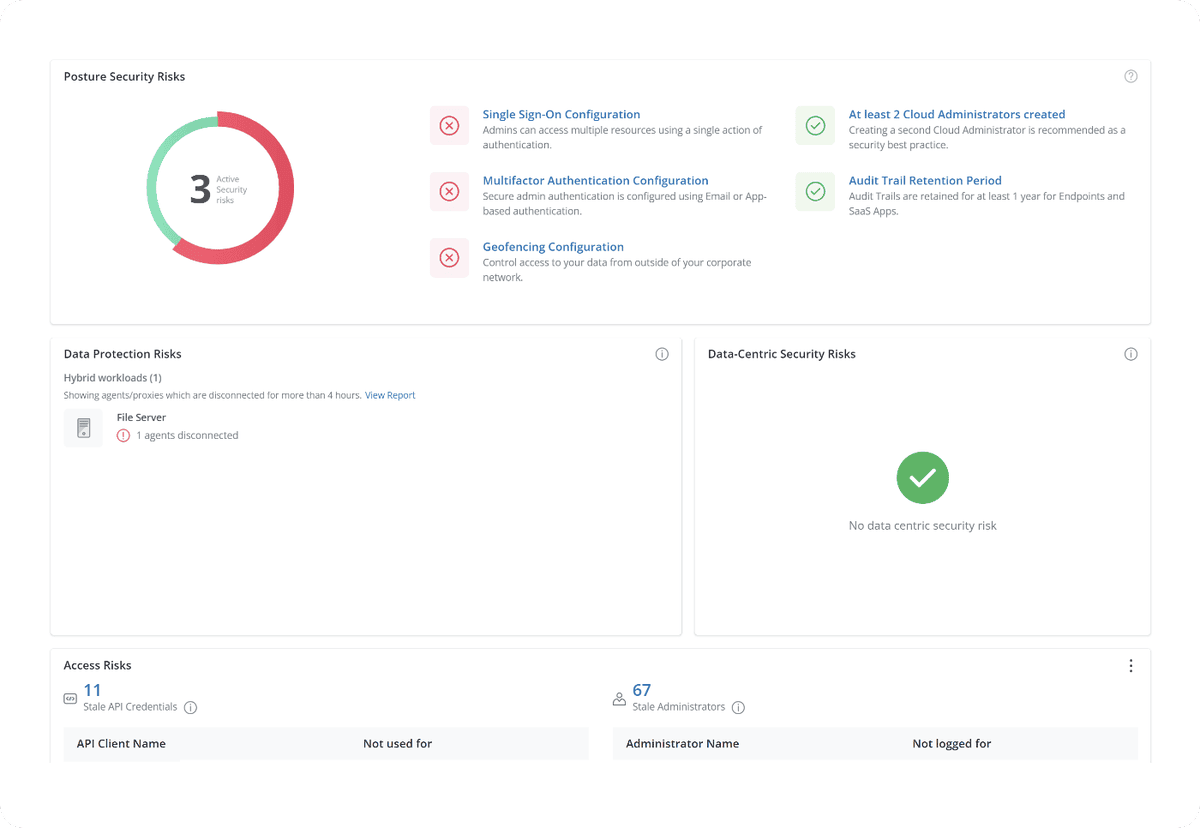The width and height of the screenshot is (1200, 828).
Task: Click the red error icon beside Single Sign-On Configuration
Action: (x=449, y=125)
